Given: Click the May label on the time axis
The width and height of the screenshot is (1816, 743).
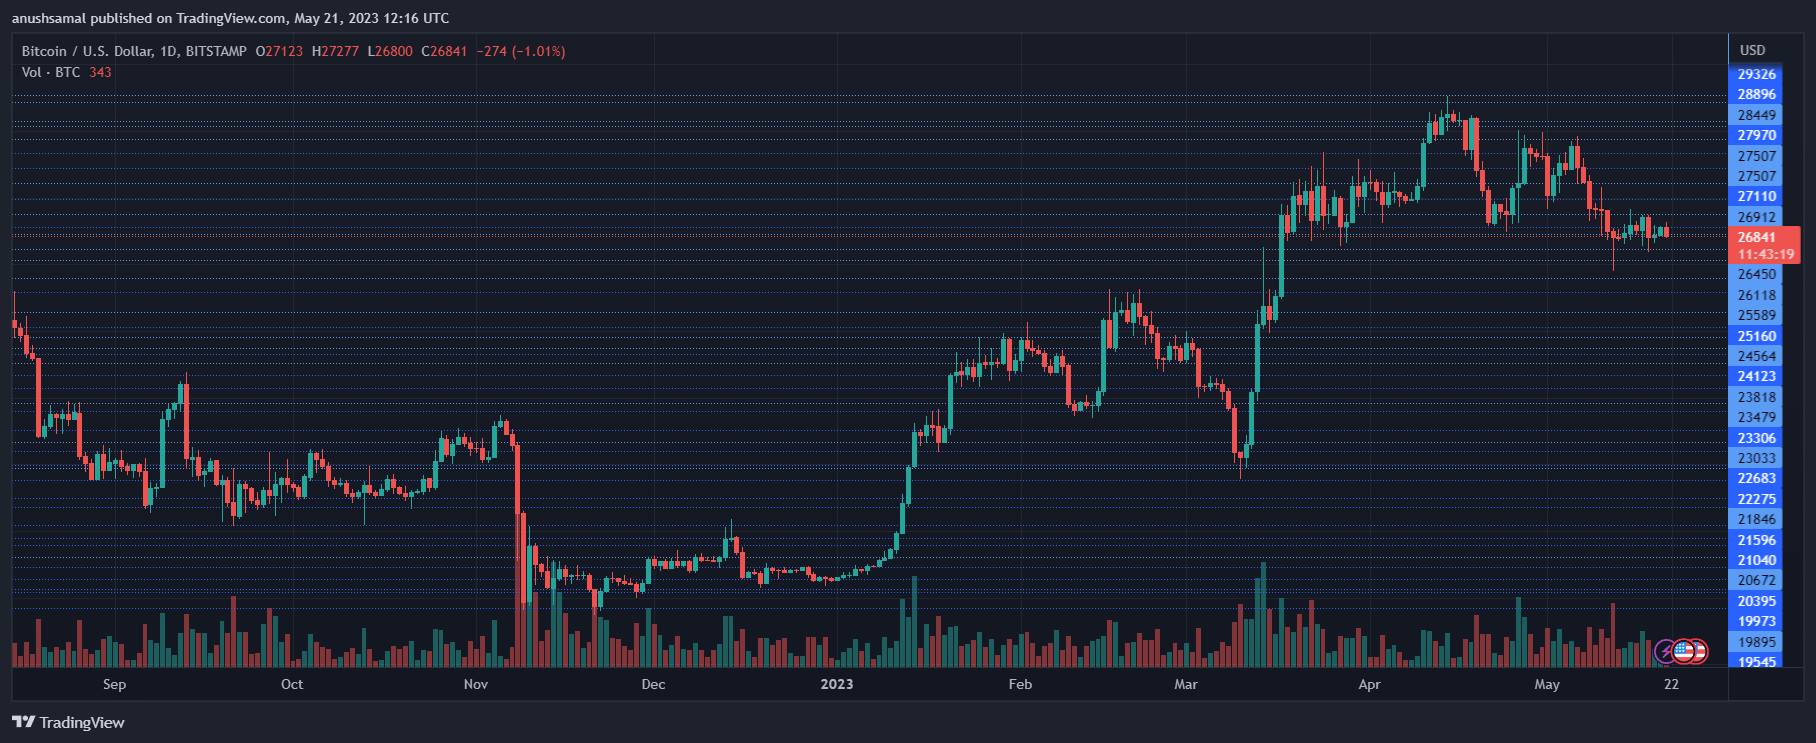Looking at the screenshot, I should point(1547,684).
